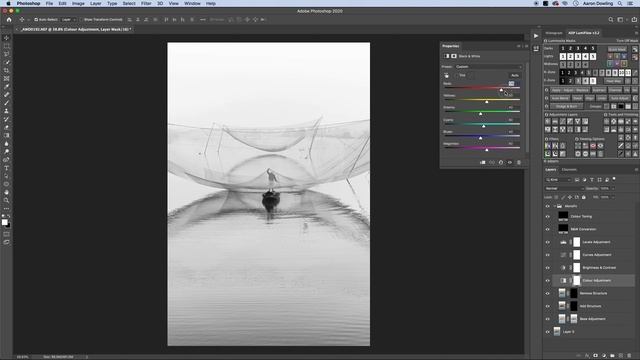
Task: Hide the Brightness & Contrast layer
Action: tap(548, 268)
